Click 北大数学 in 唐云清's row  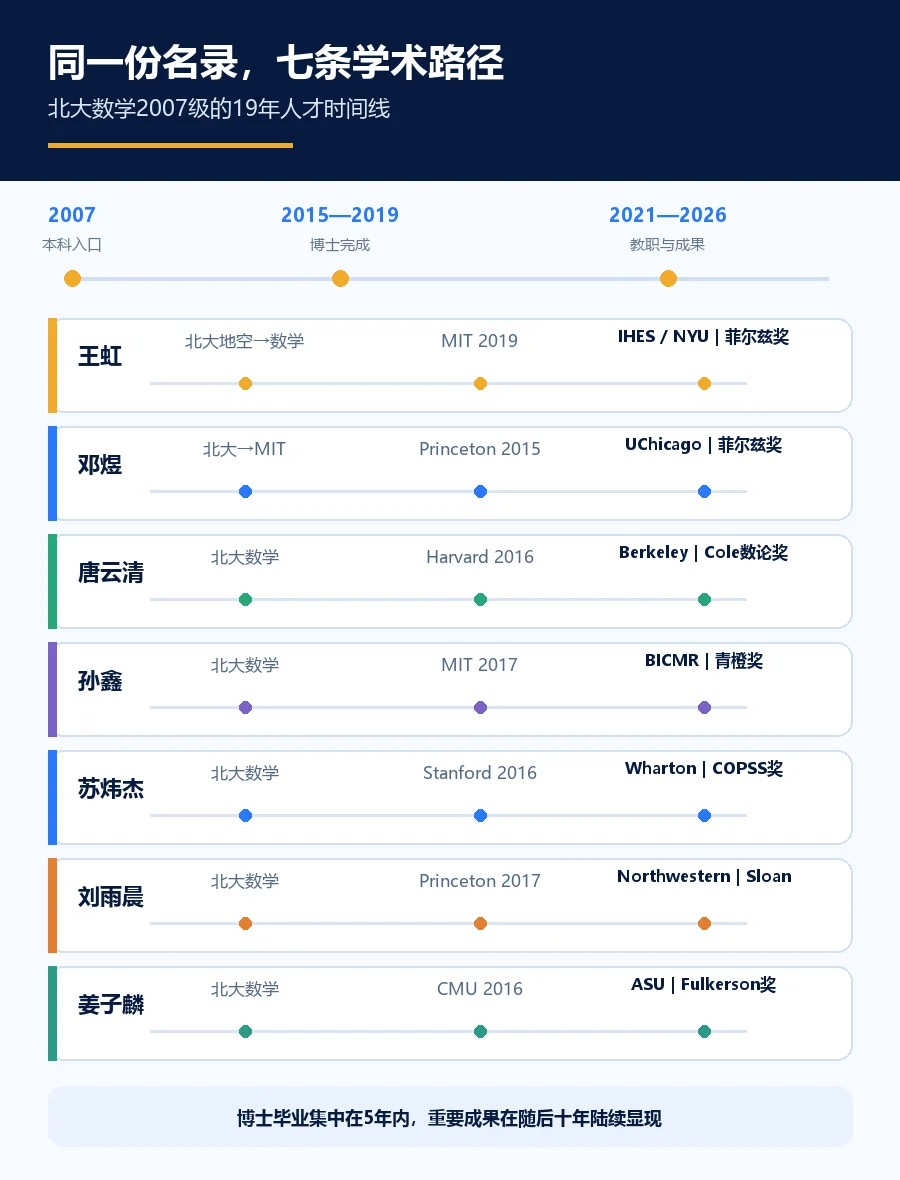(245, 558)
